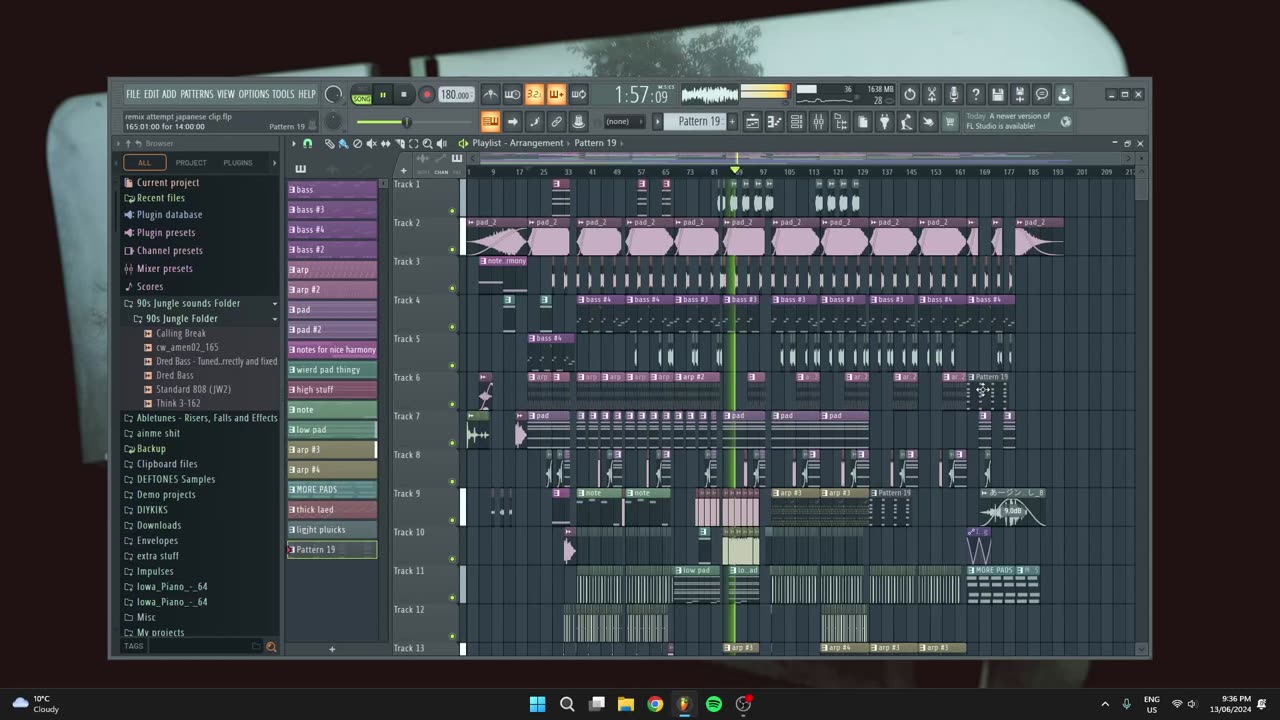Viewport: 1280px width, 720px height.
Task: Open the OPTIONS menu
Action: [254, 94]
